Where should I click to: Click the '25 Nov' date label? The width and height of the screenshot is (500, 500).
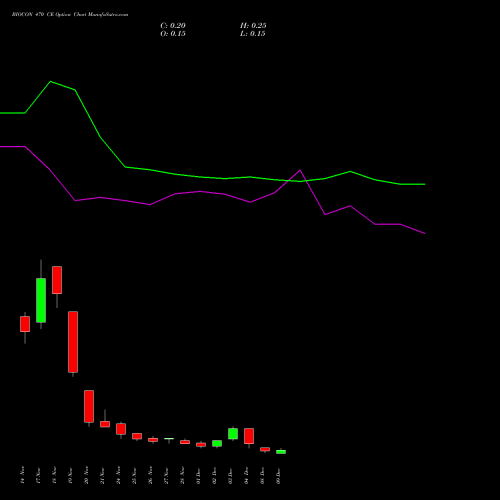point(134,475)
